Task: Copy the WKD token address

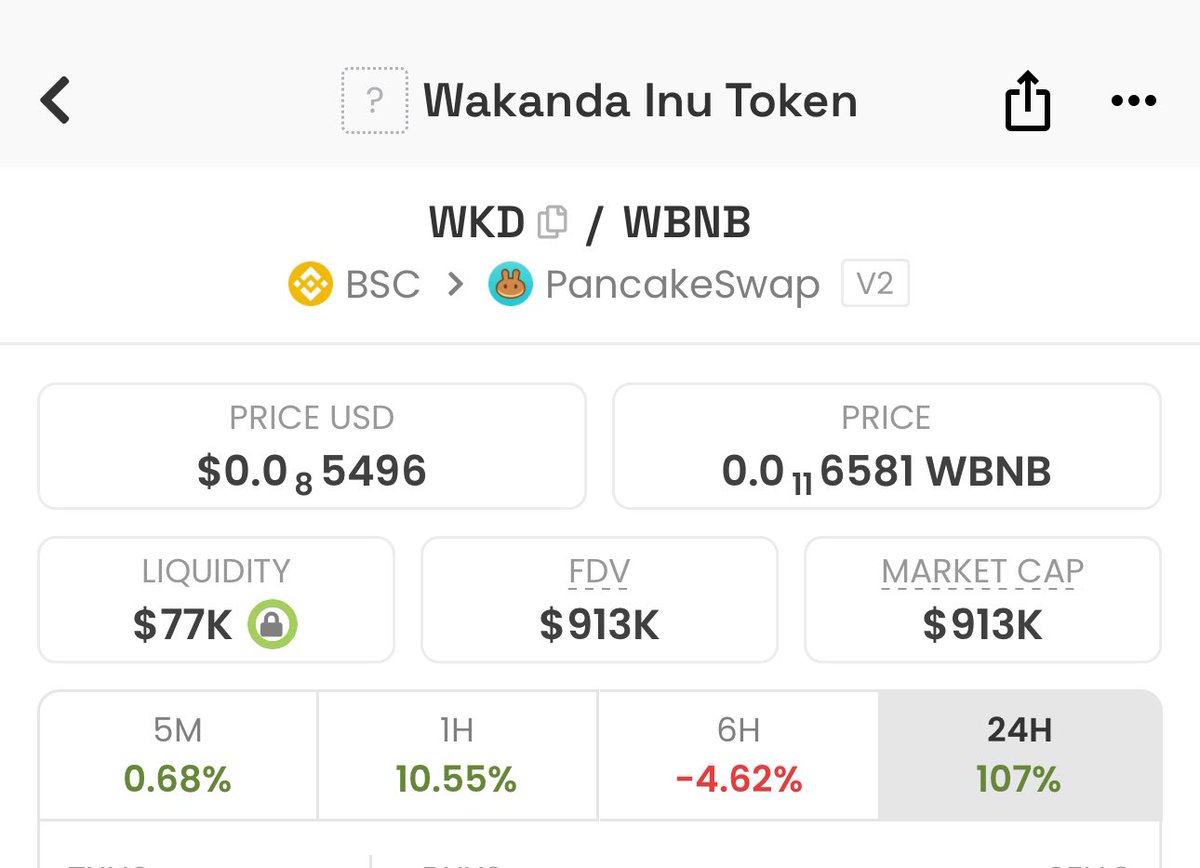Action: (x=552, y=223)
